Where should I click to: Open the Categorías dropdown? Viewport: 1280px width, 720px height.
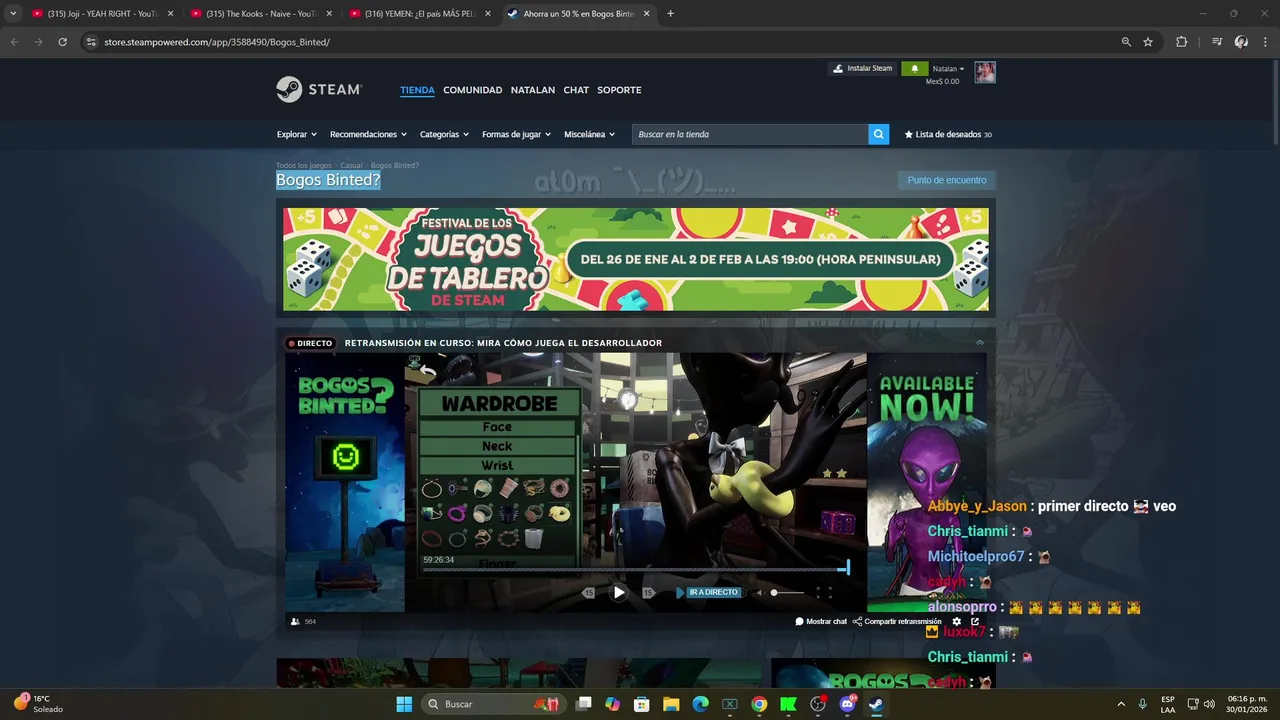(444, 134)
